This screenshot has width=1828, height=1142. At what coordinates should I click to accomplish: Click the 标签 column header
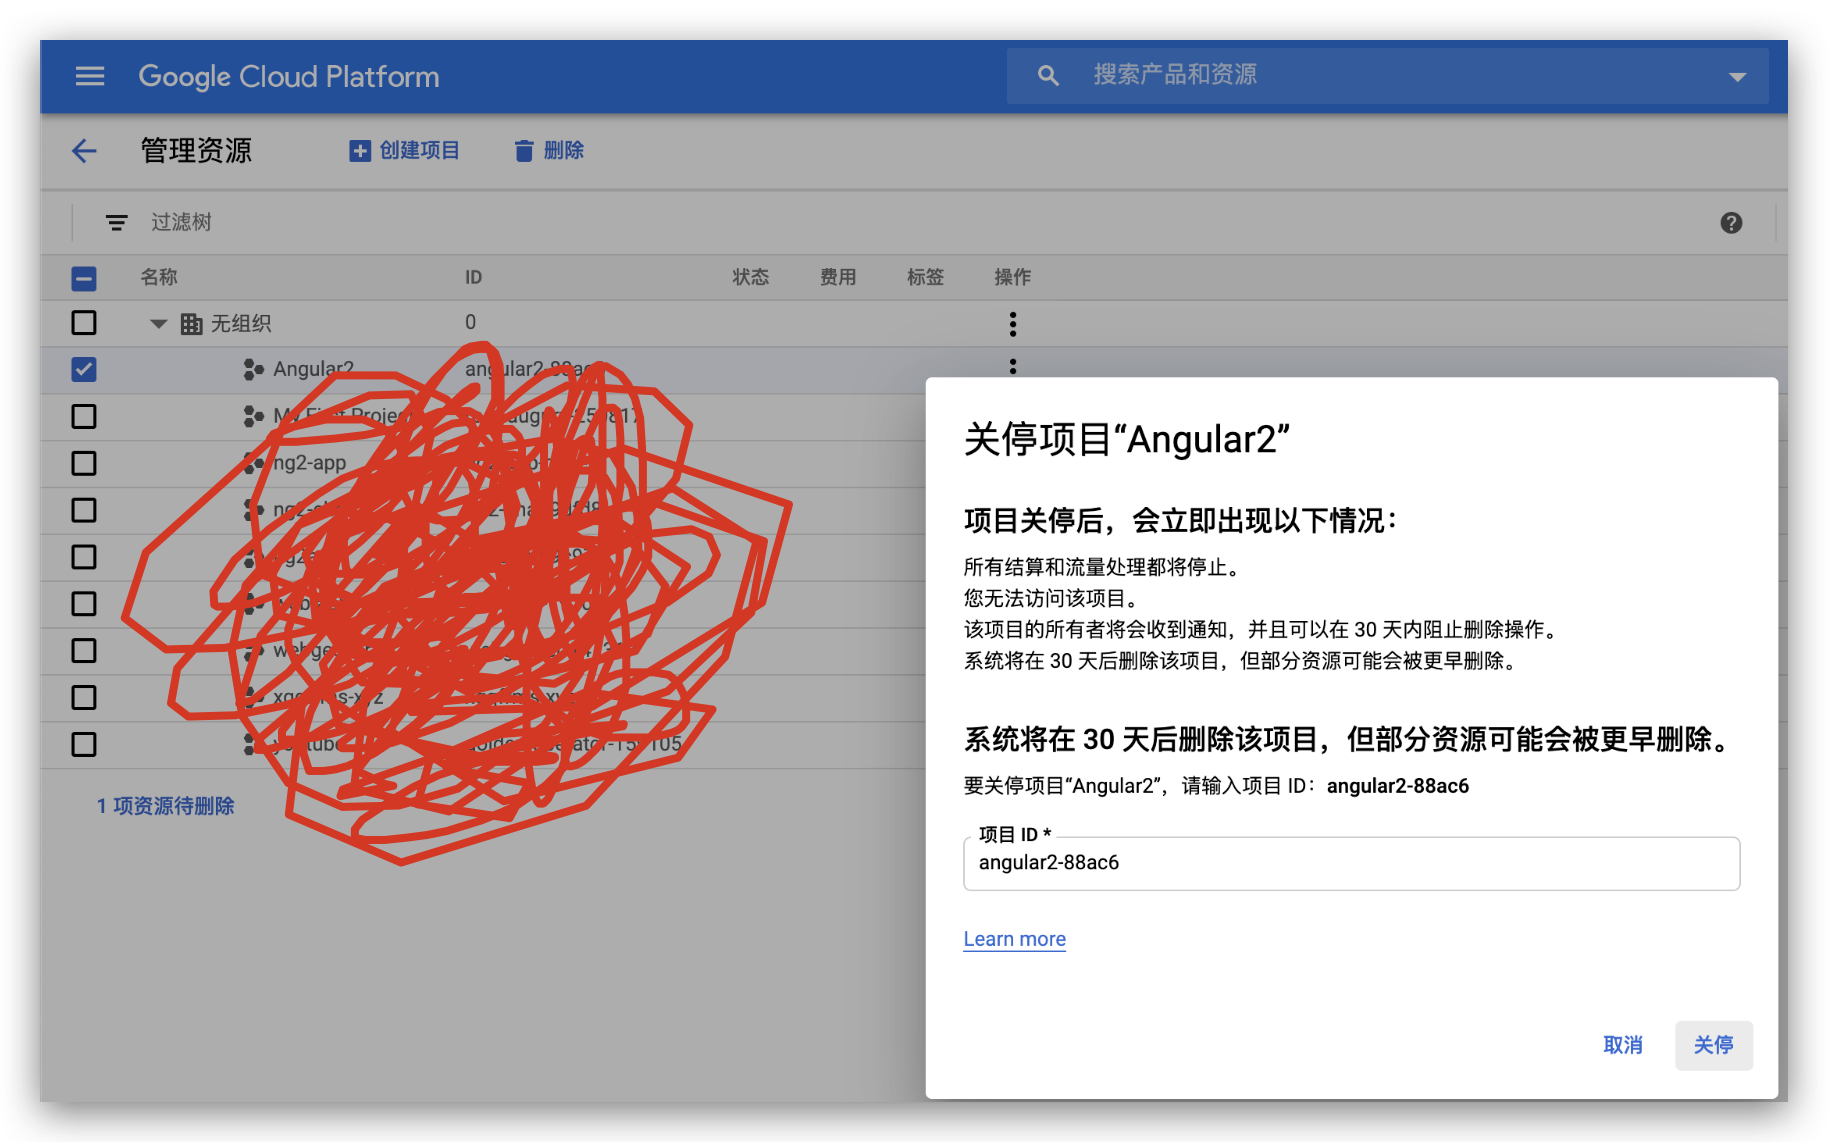coord(925,277)
